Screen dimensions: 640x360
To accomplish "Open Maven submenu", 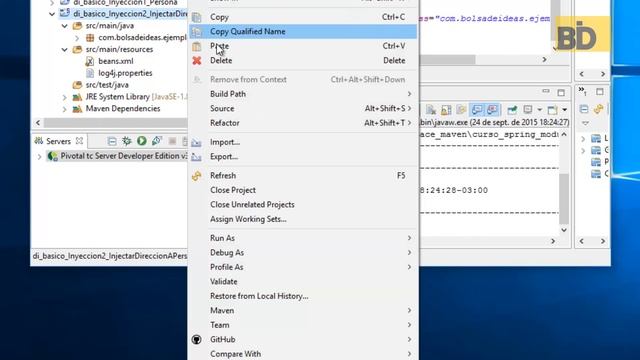I will pyautogui.click(x=303, y=311).
